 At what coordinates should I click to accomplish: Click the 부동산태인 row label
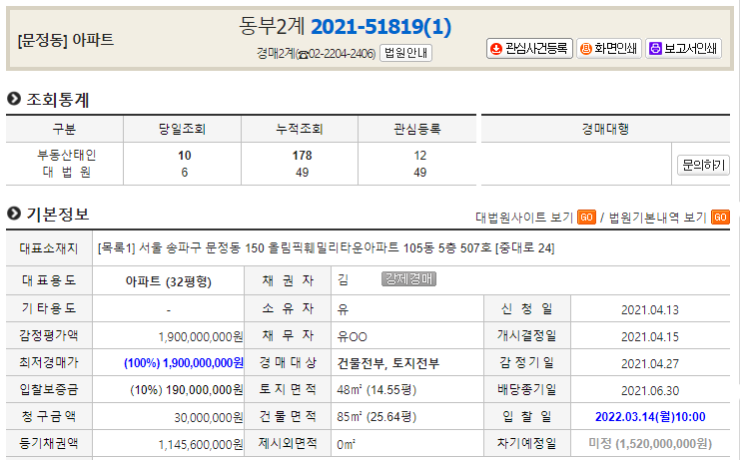pos(67,155)
